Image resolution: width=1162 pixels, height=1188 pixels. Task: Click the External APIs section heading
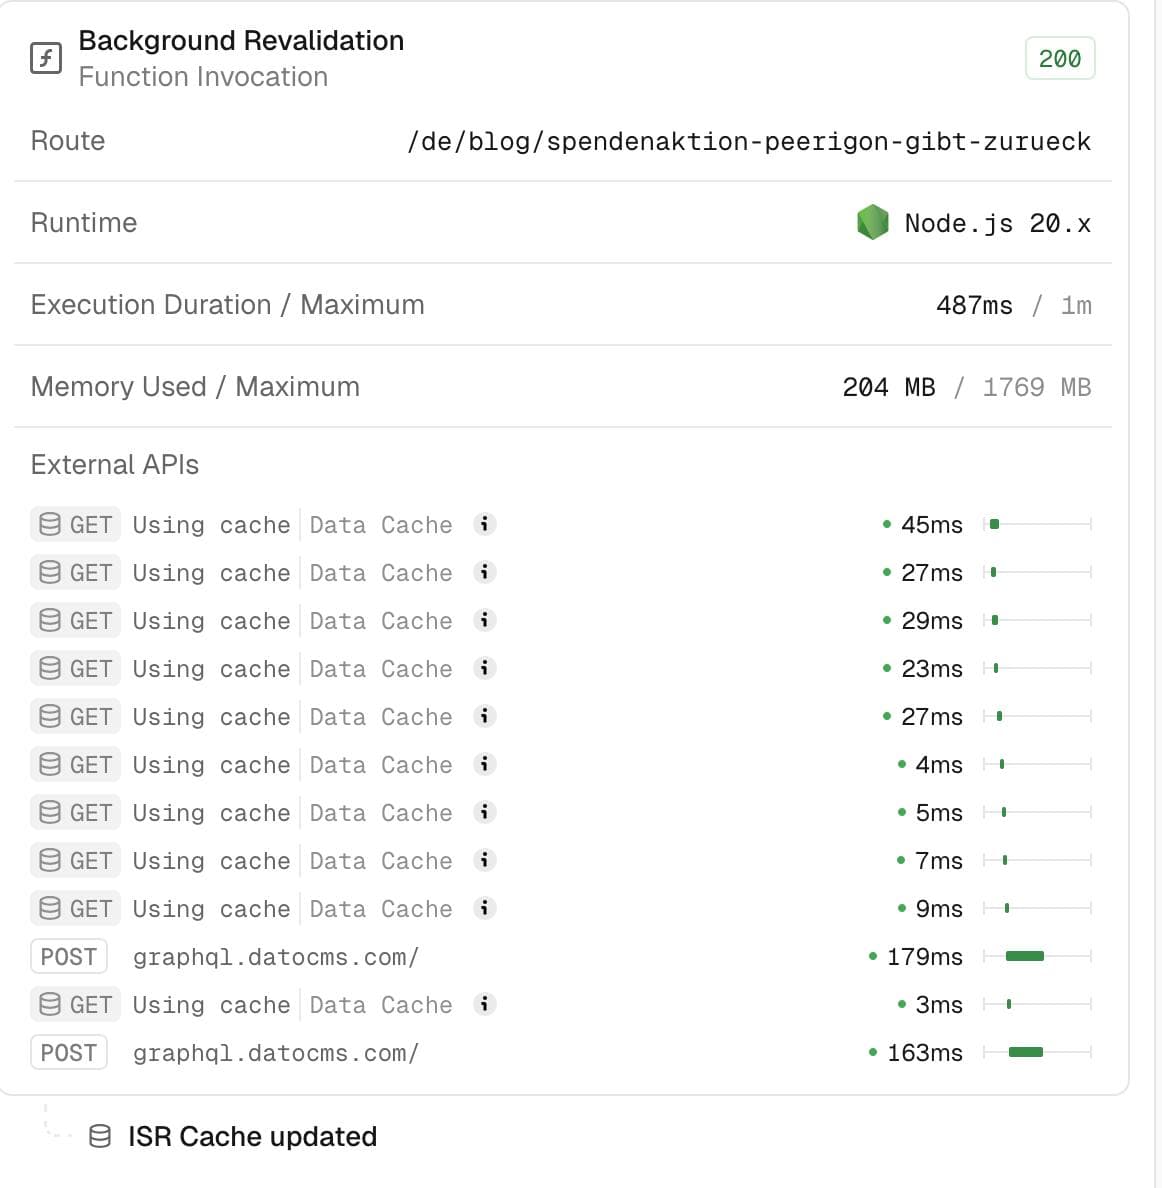(x=115, y=465)
